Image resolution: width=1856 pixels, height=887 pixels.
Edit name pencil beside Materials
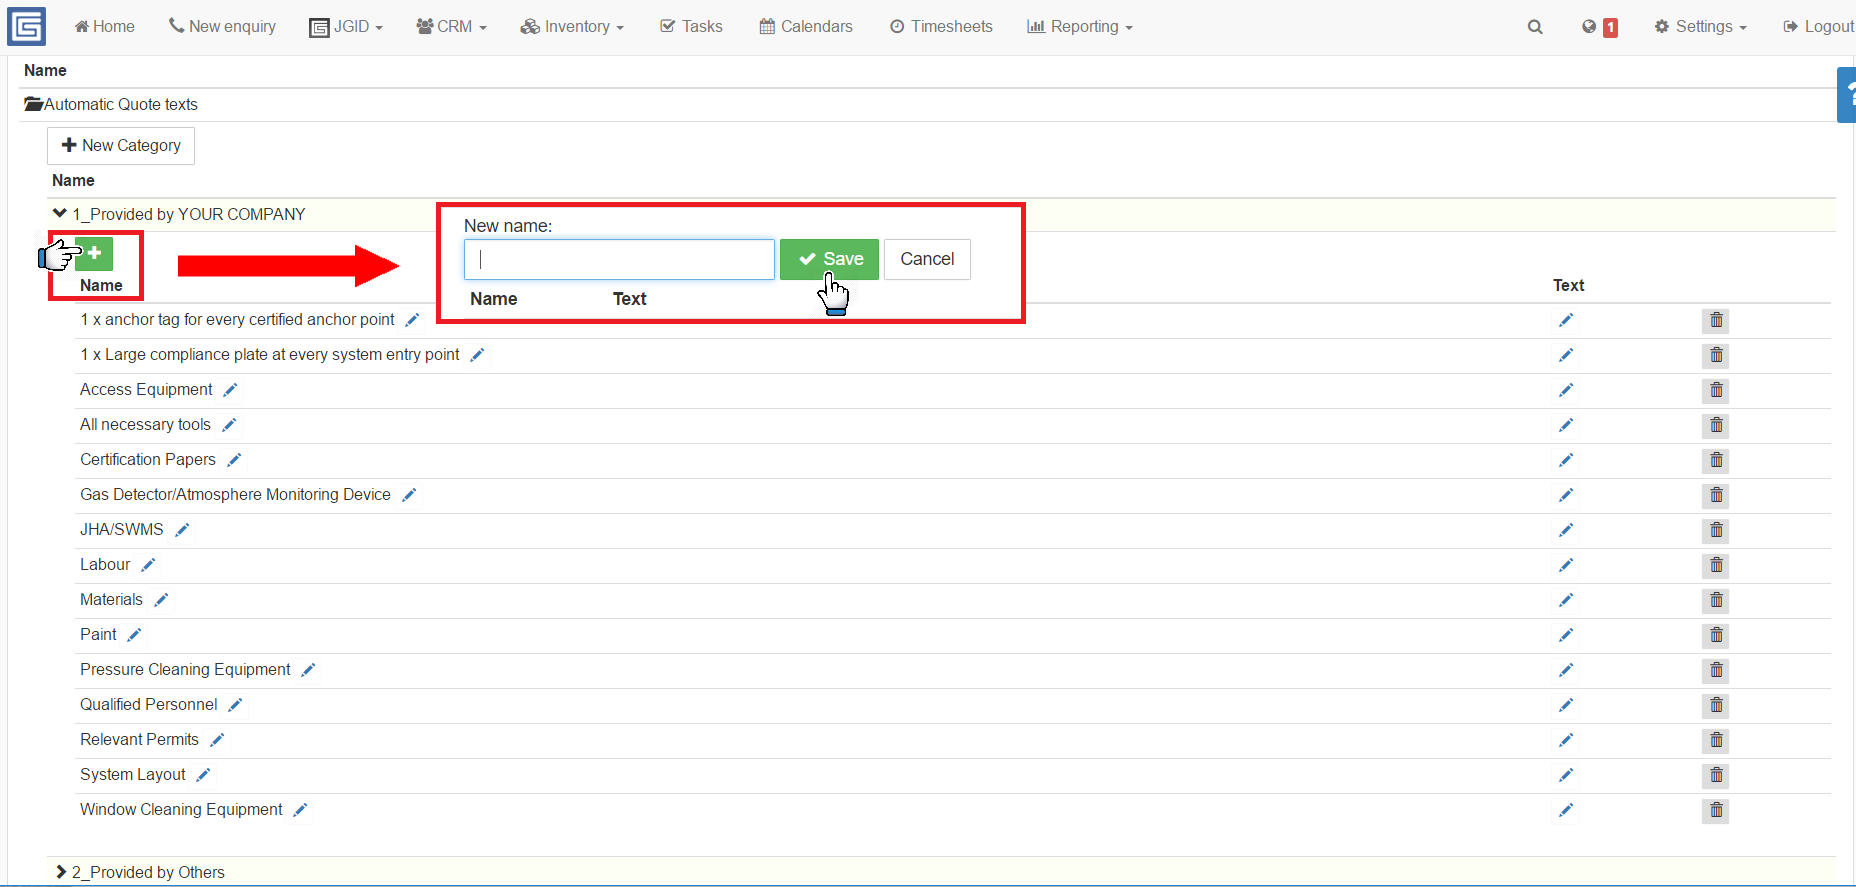161,600
